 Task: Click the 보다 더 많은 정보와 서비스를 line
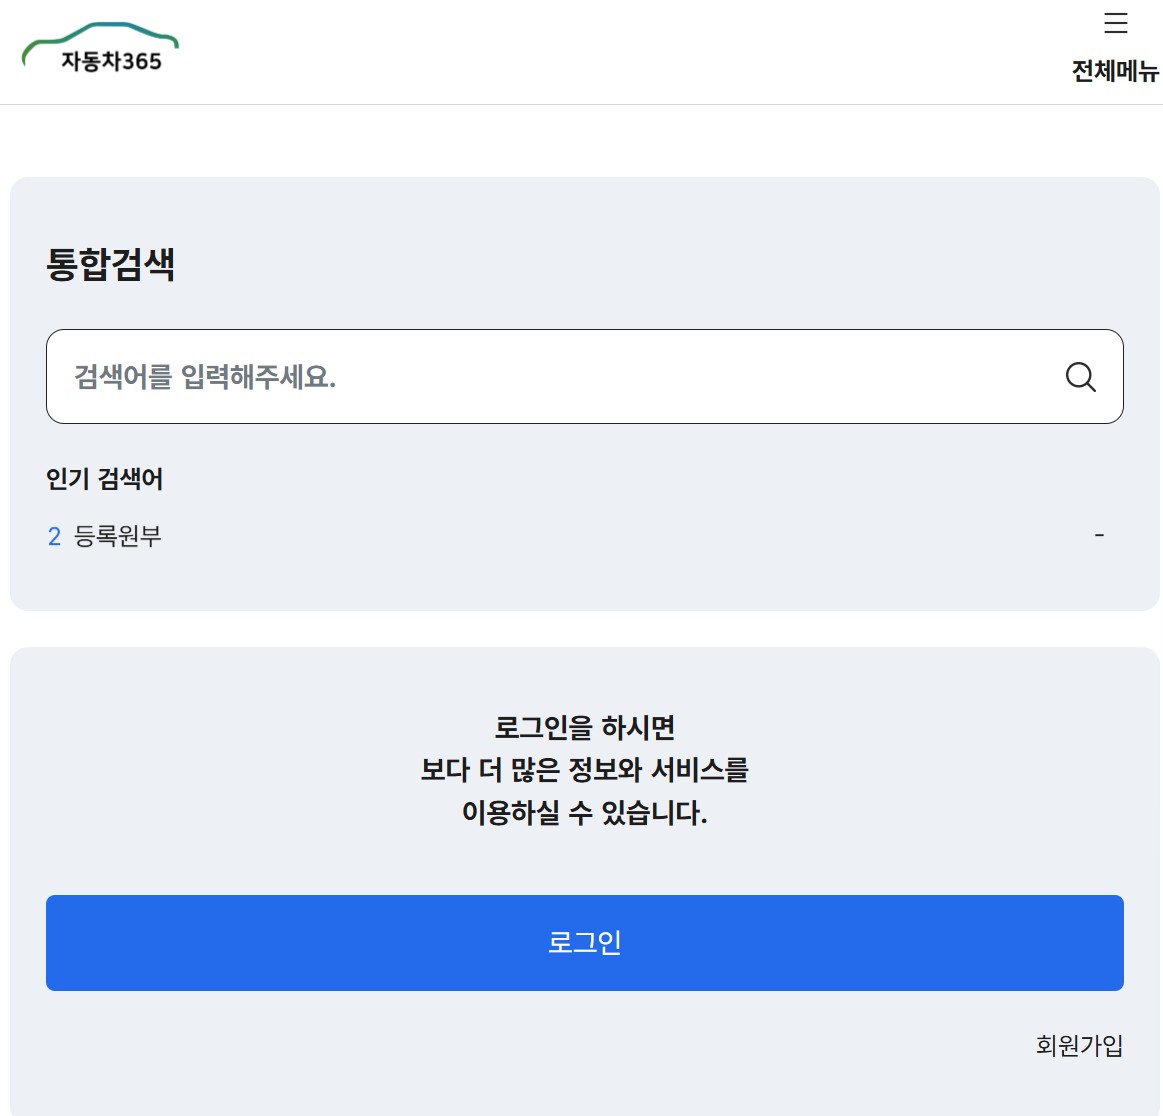(x=584, y=770)
